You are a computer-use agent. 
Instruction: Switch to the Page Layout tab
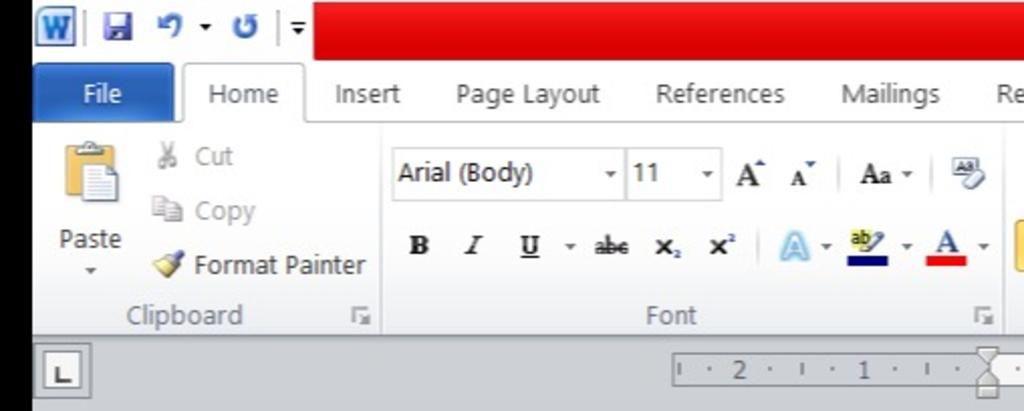point(527,94)
